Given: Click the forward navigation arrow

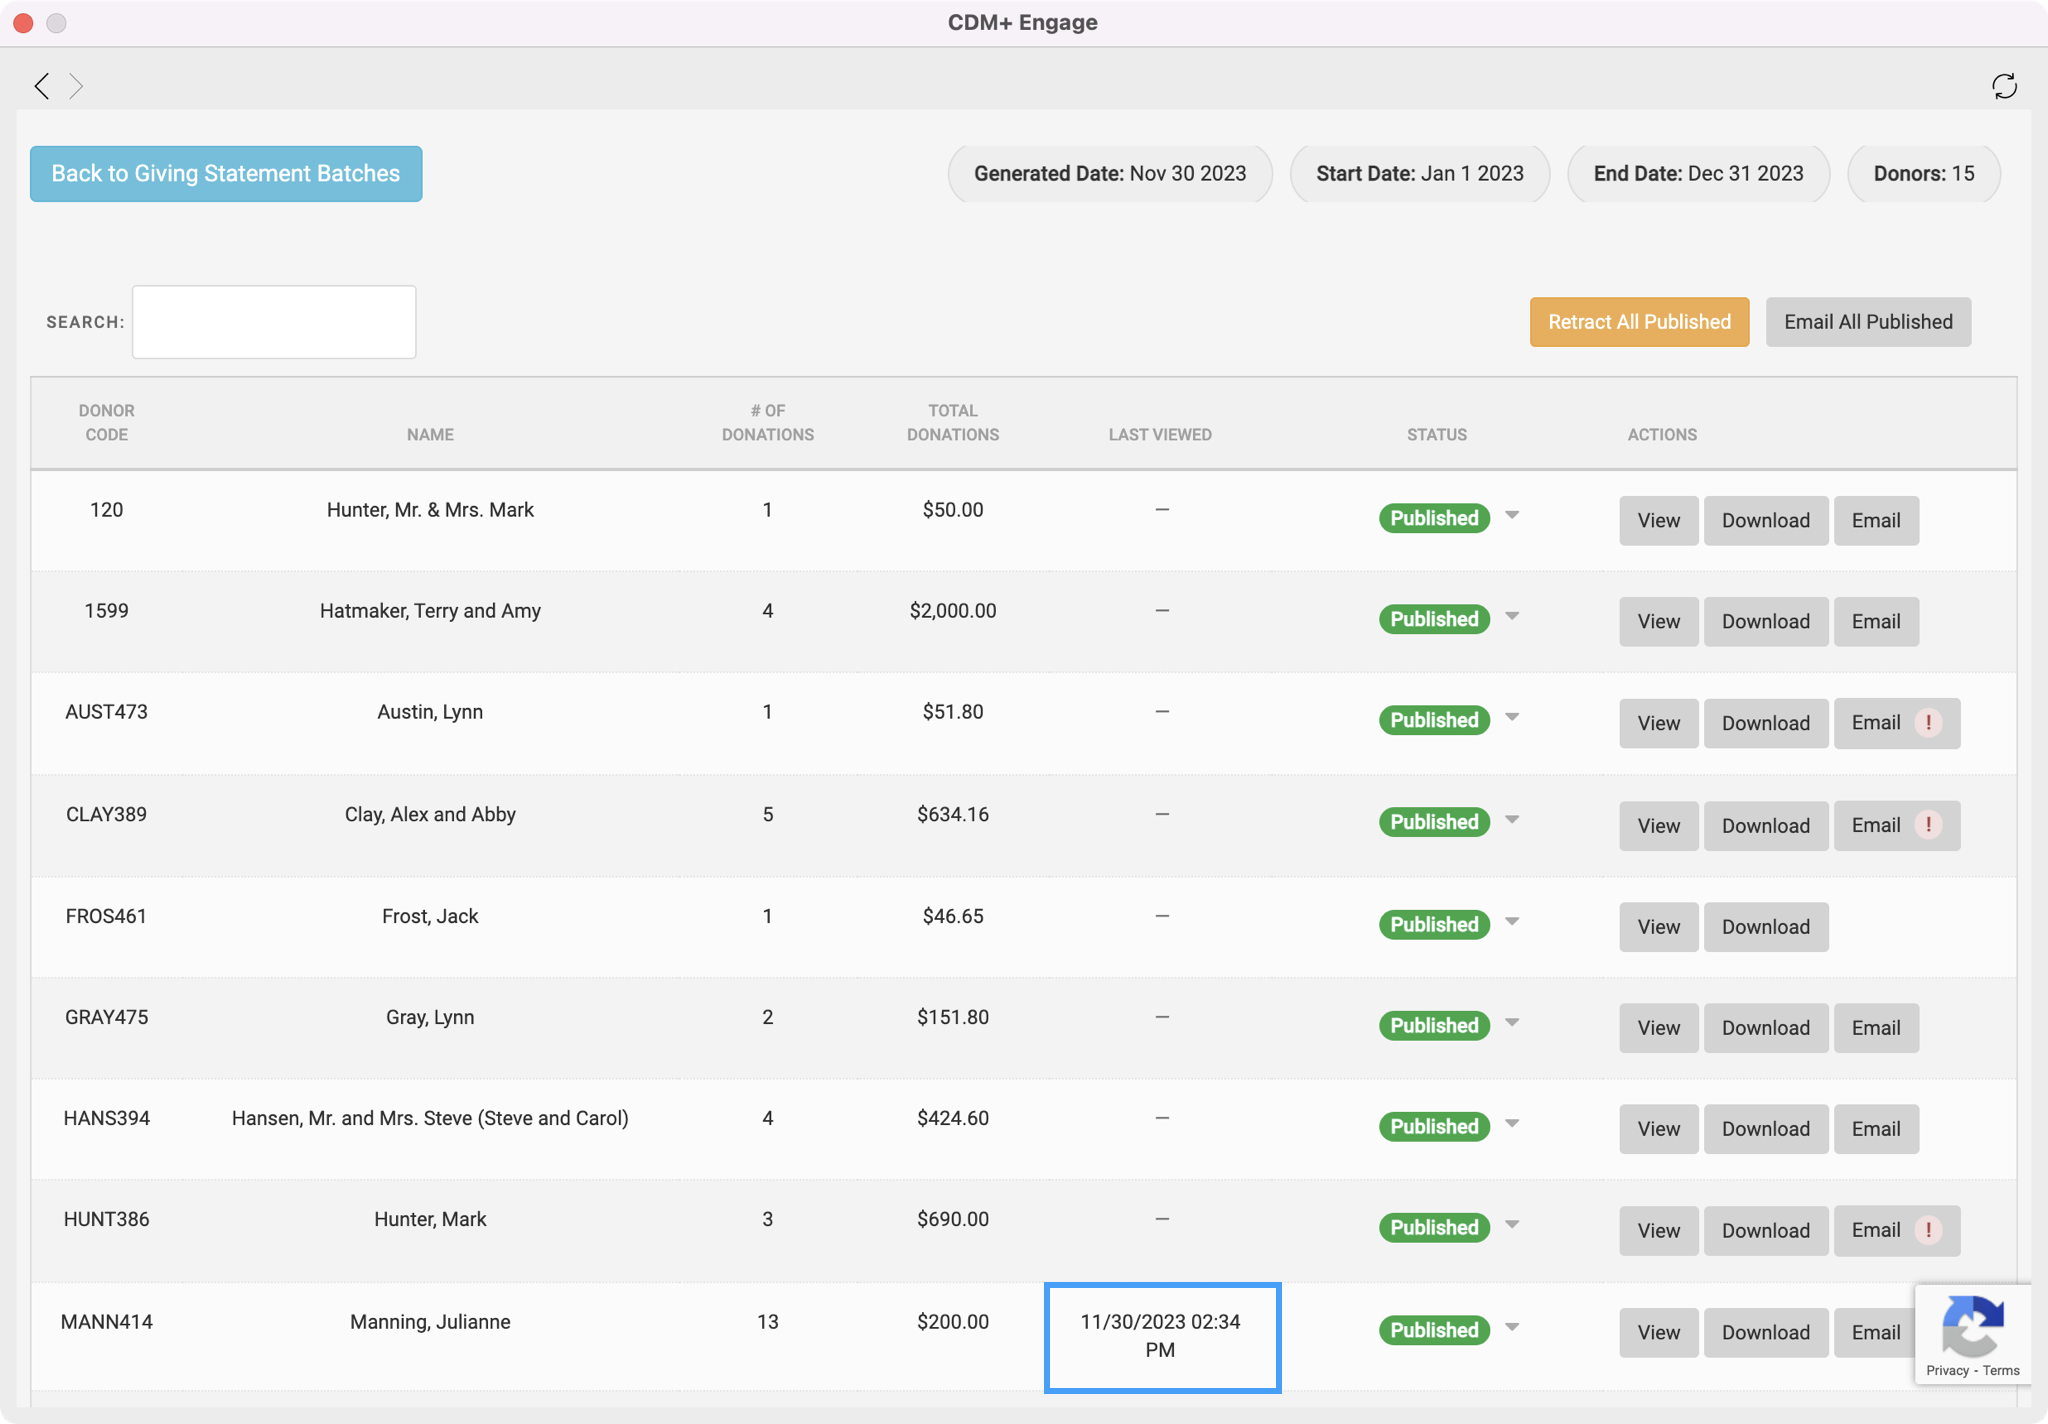Looking at the screenshot, I should 76,86.
